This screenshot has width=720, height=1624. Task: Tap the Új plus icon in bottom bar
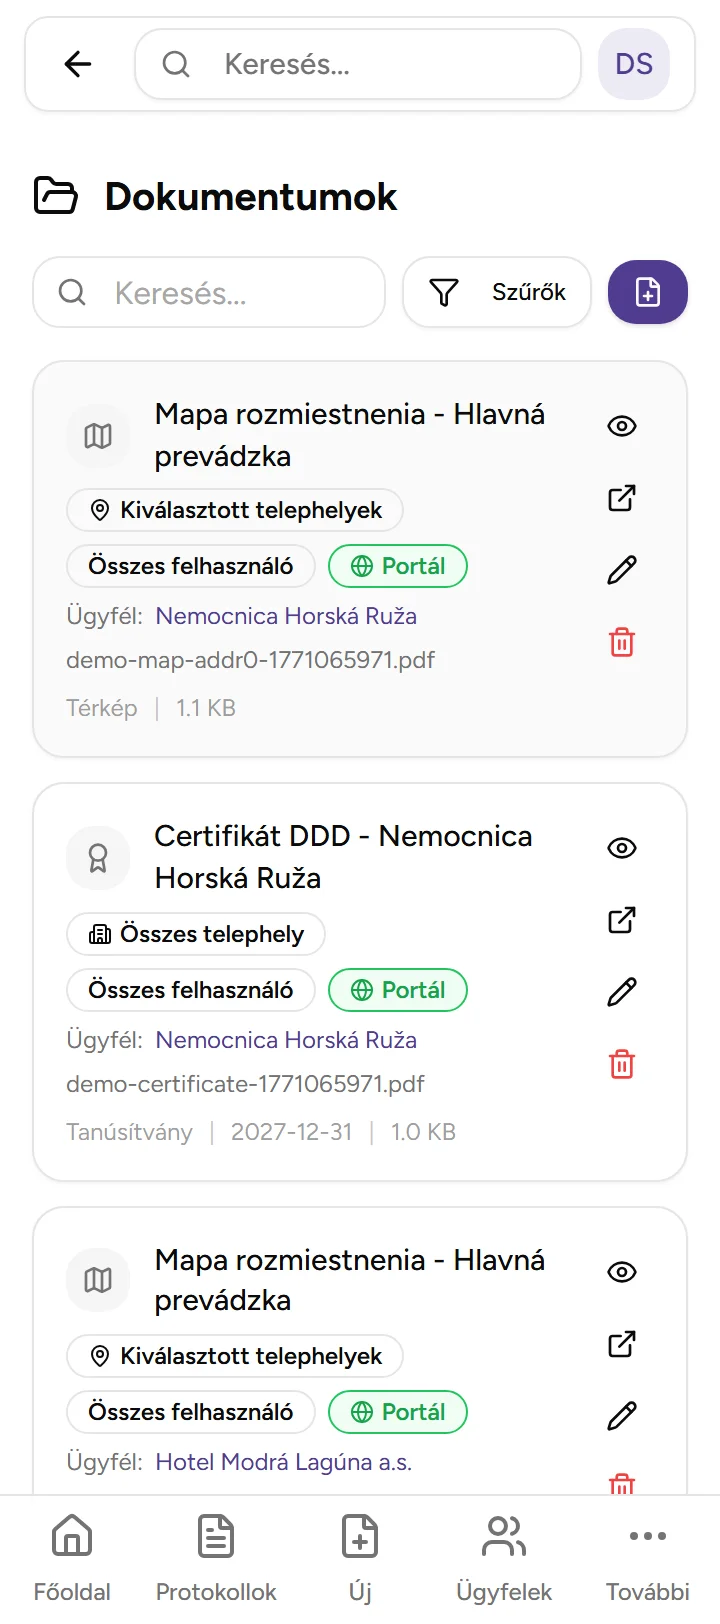[359, 1535]
